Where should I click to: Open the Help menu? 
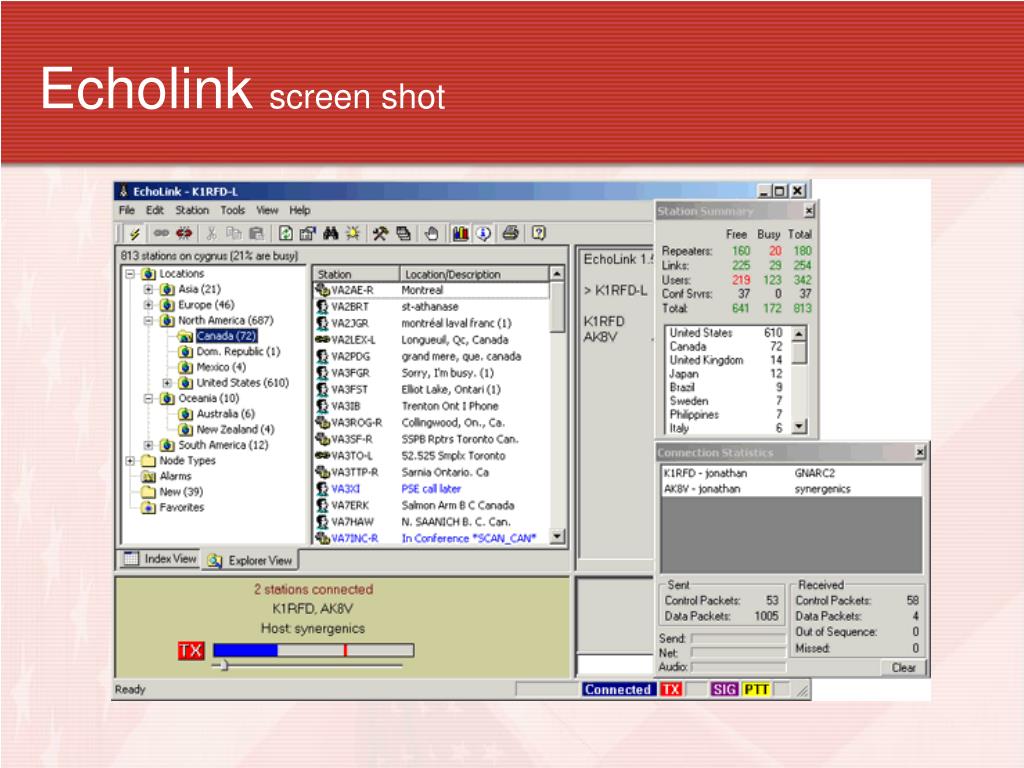tap(300, 210)
